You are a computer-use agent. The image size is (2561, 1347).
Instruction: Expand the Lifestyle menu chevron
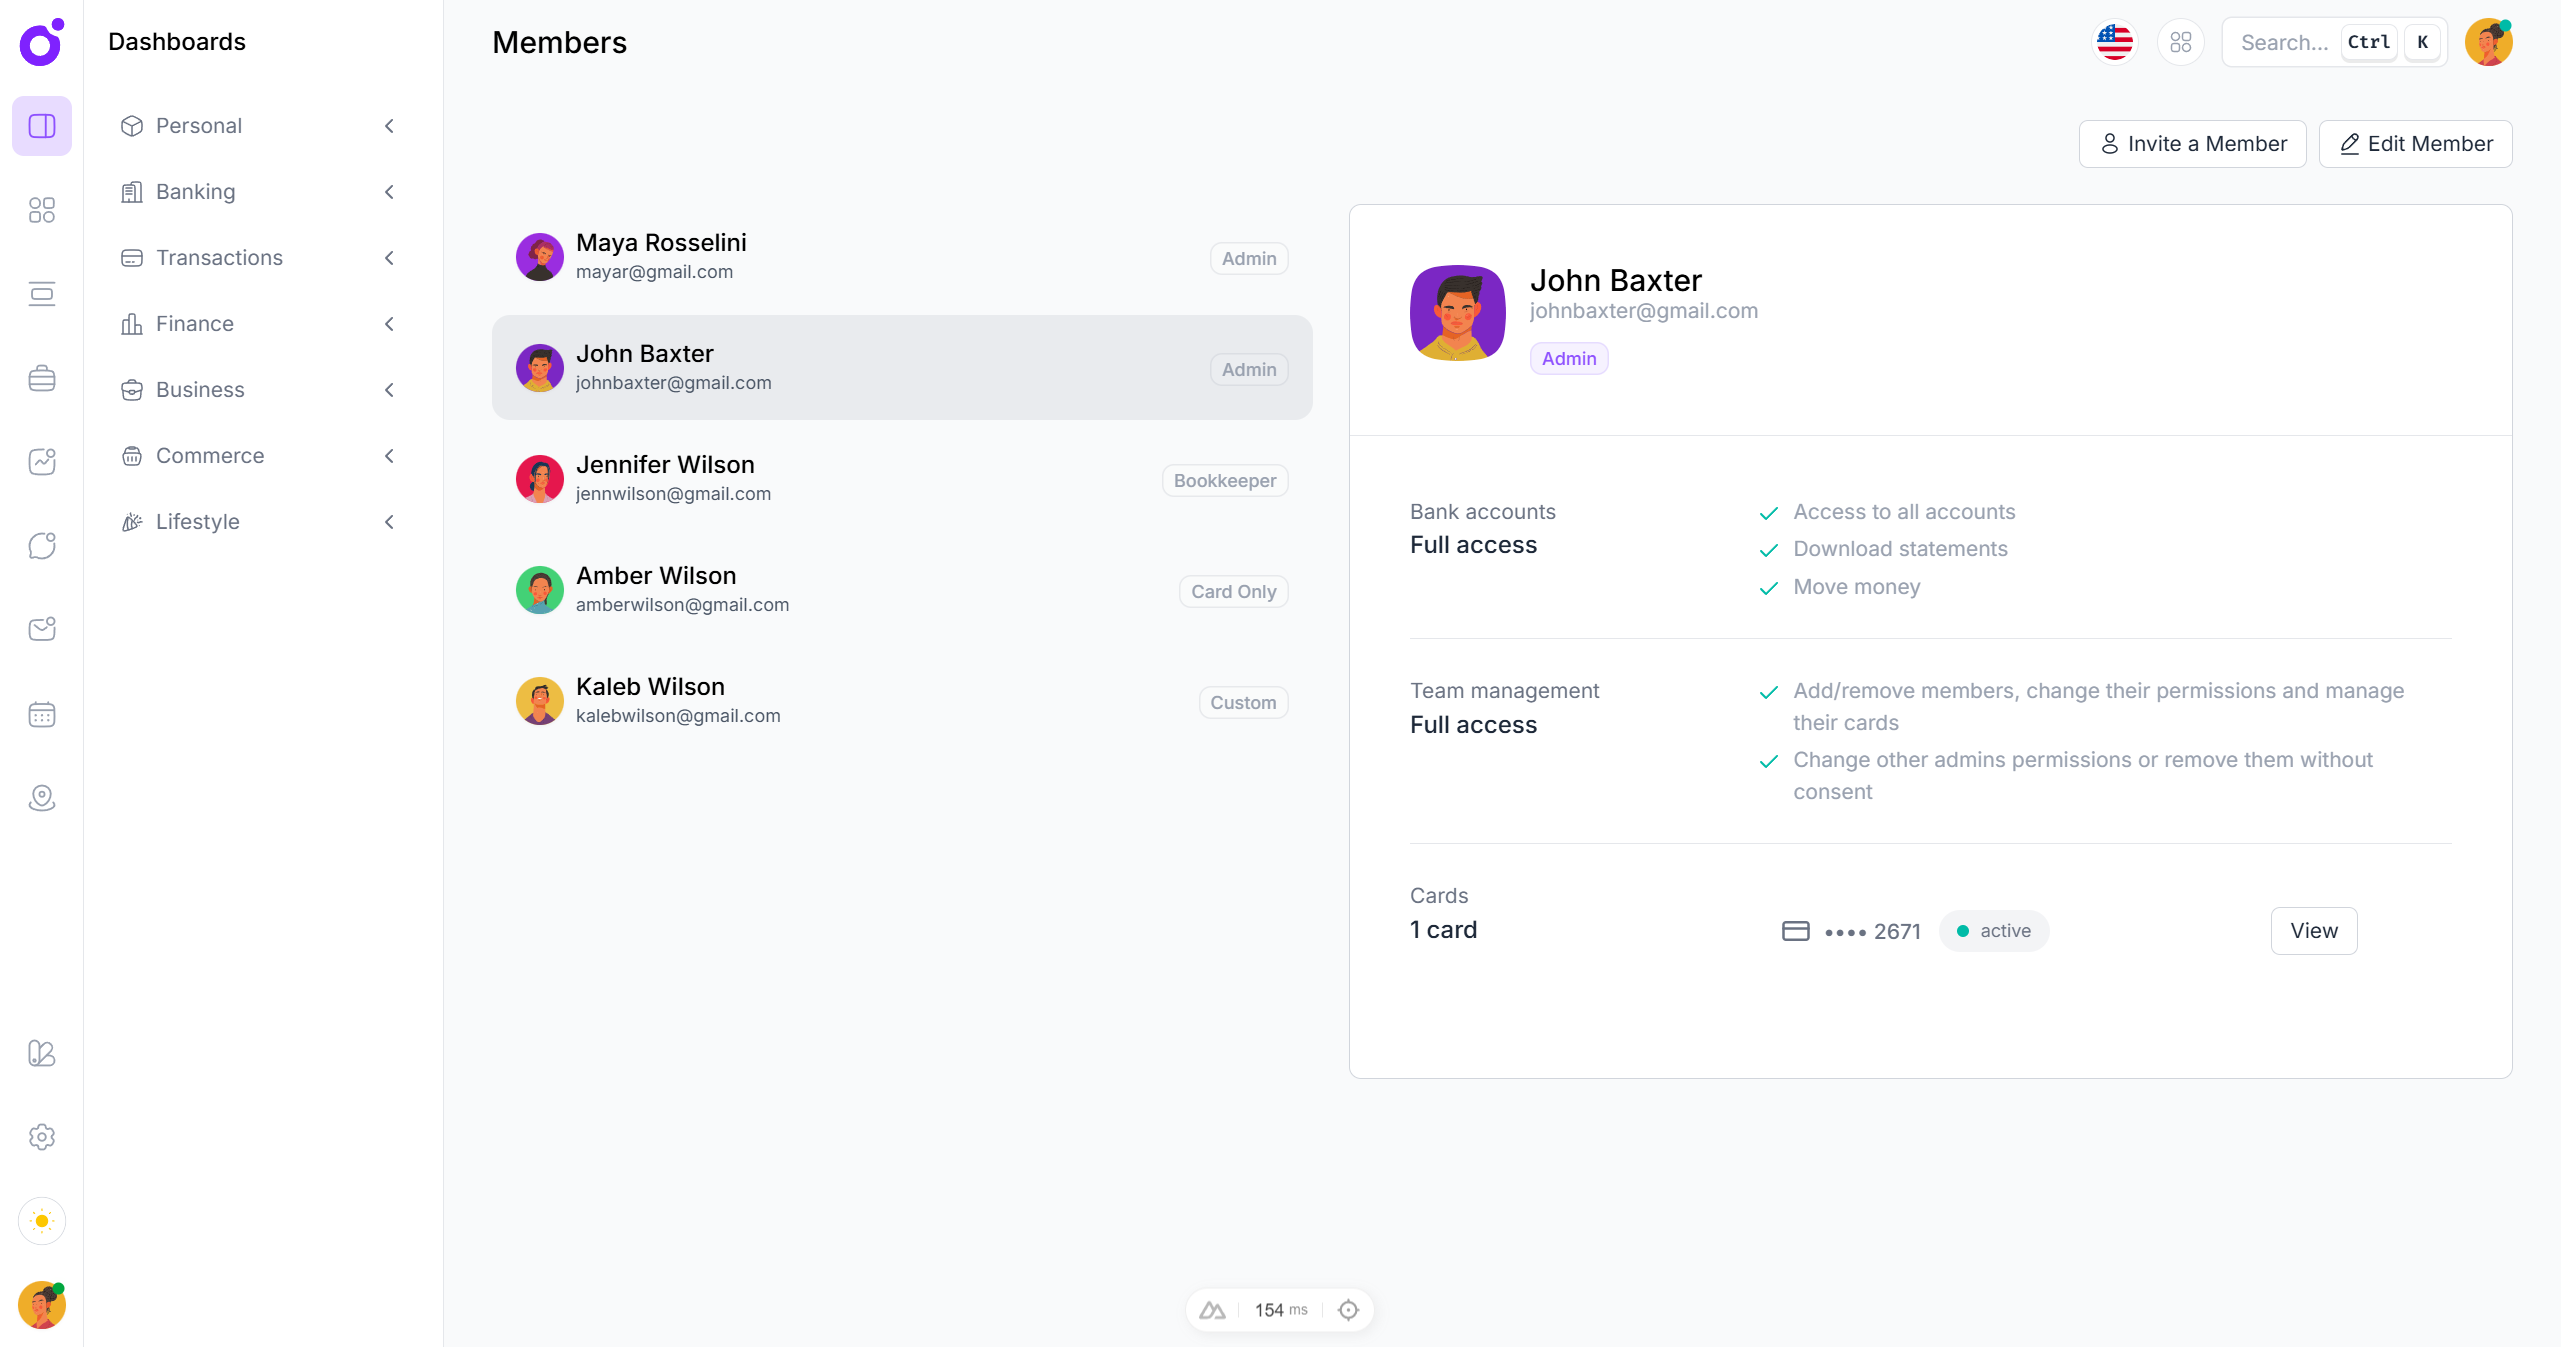(x=389, y=522)
